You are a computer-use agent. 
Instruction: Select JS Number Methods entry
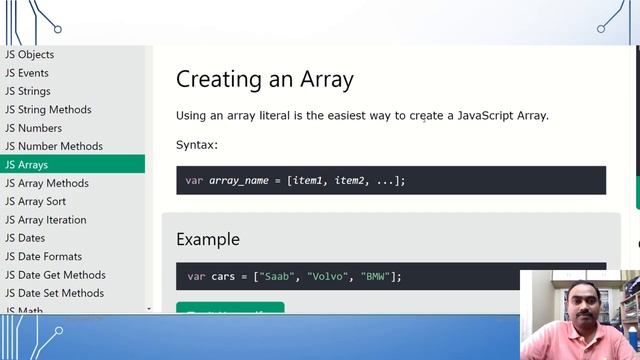point(54,146)
